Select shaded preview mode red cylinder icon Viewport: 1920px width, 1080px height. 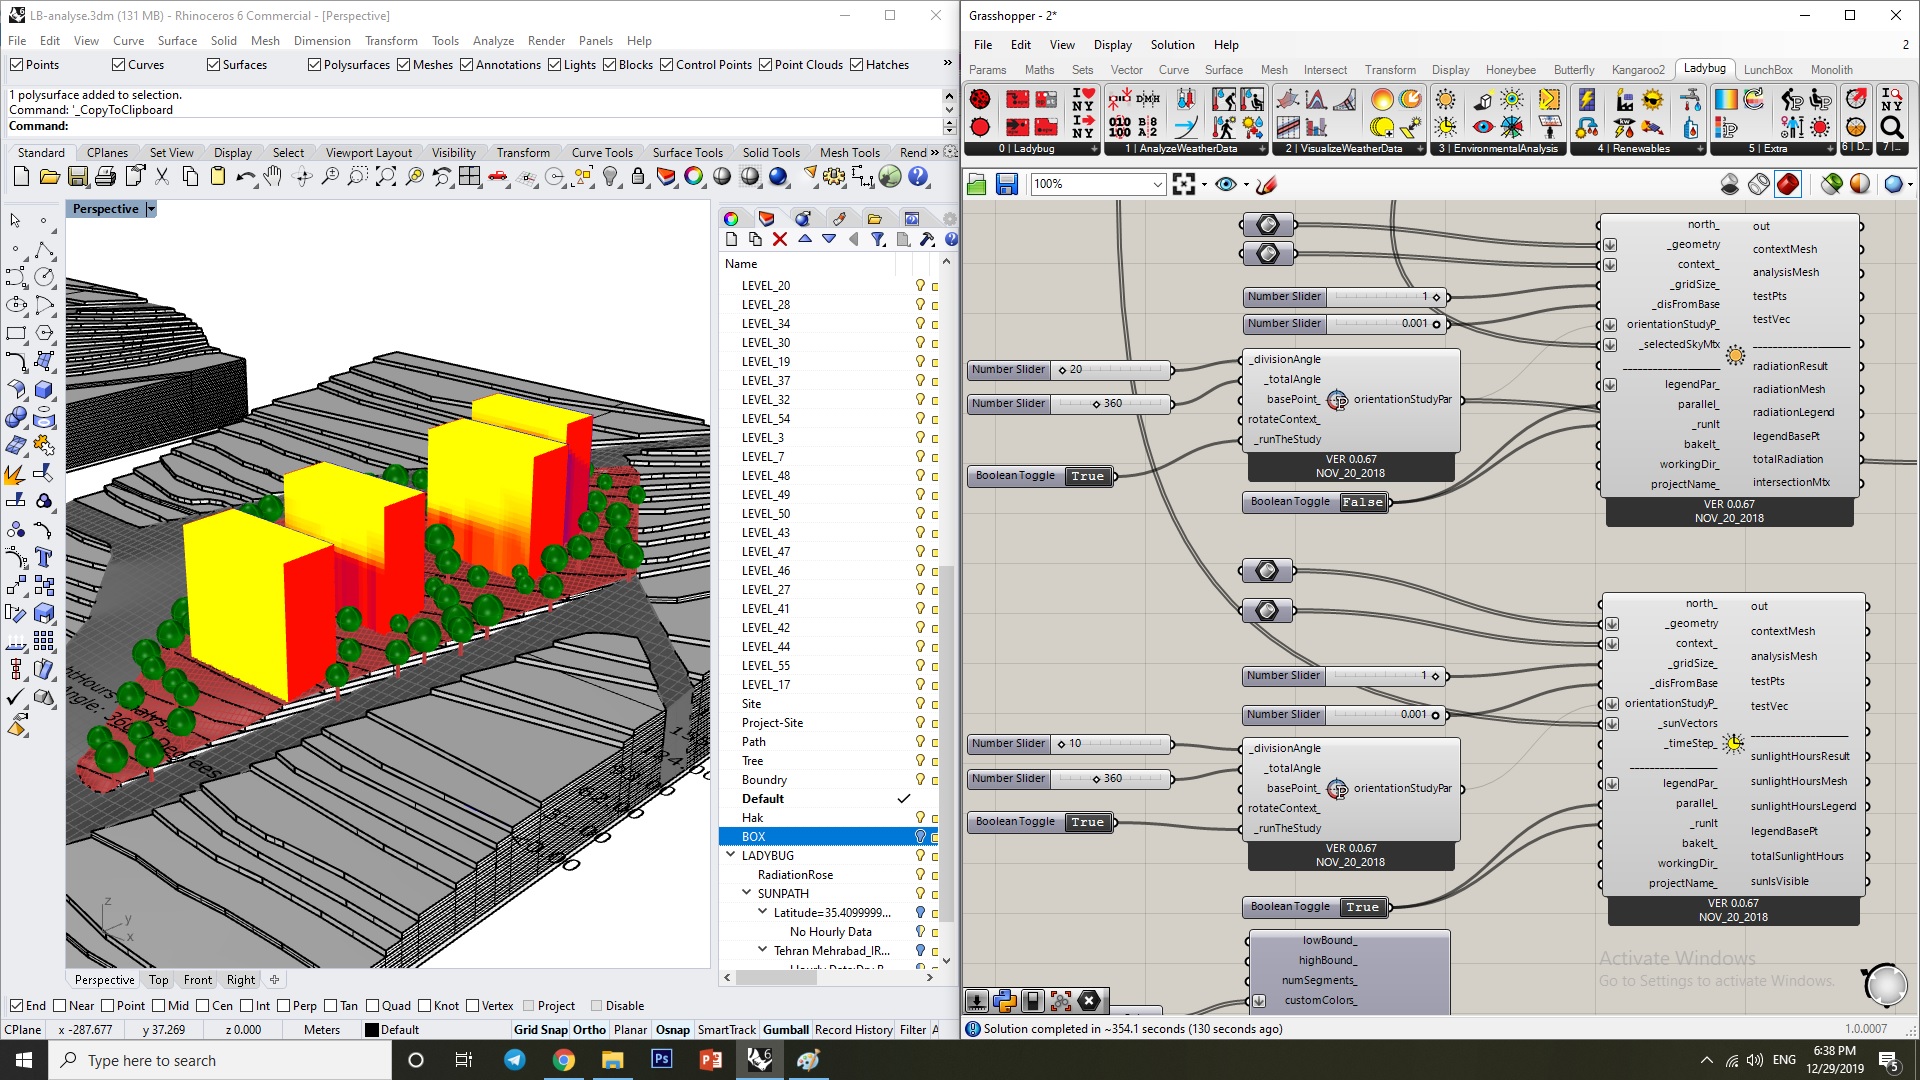(1788, 184)
